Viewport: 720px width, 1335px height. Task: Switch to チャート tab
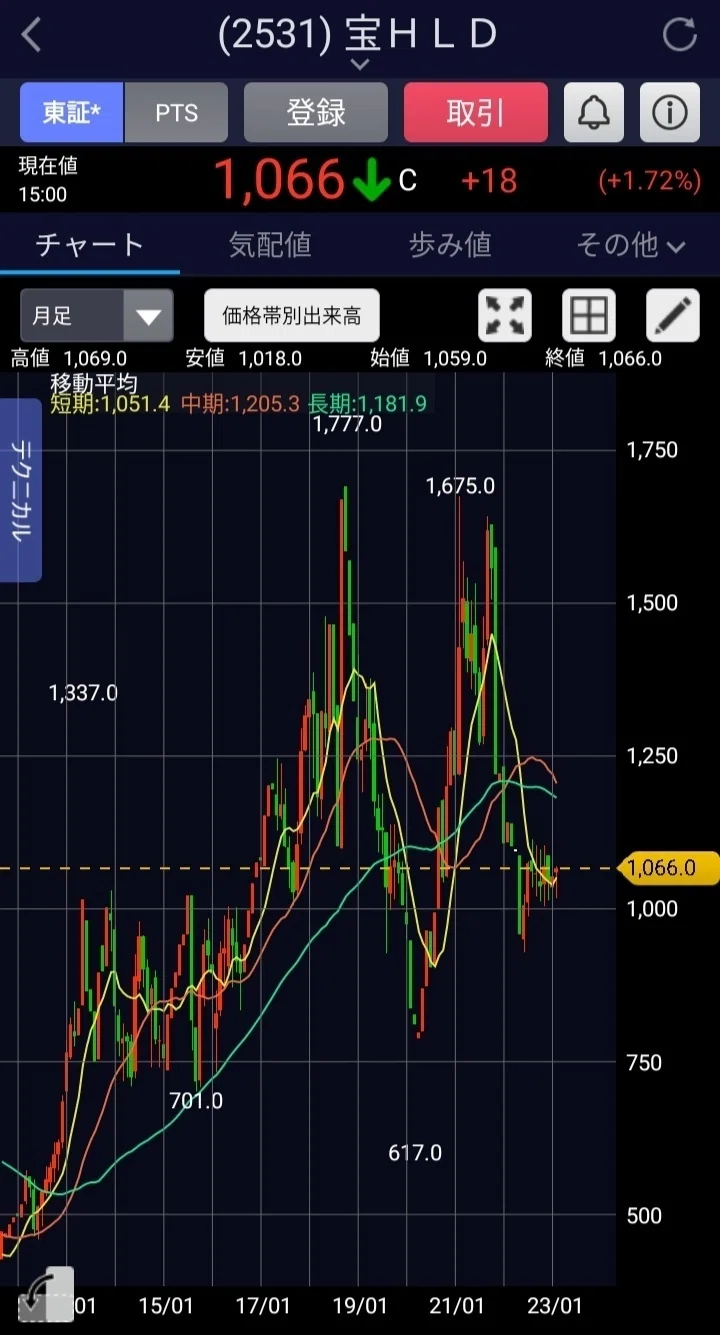(x=90, y=244)
